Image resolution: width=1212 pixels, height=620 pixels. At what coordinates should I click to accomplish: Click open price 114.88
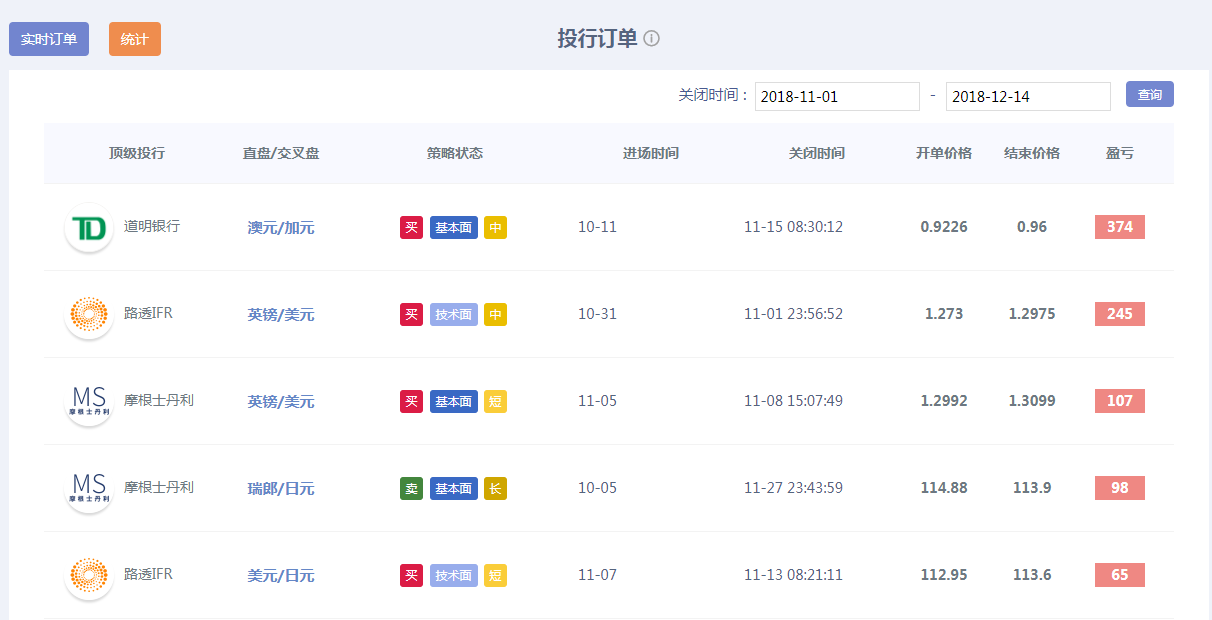tap(944, 488)
